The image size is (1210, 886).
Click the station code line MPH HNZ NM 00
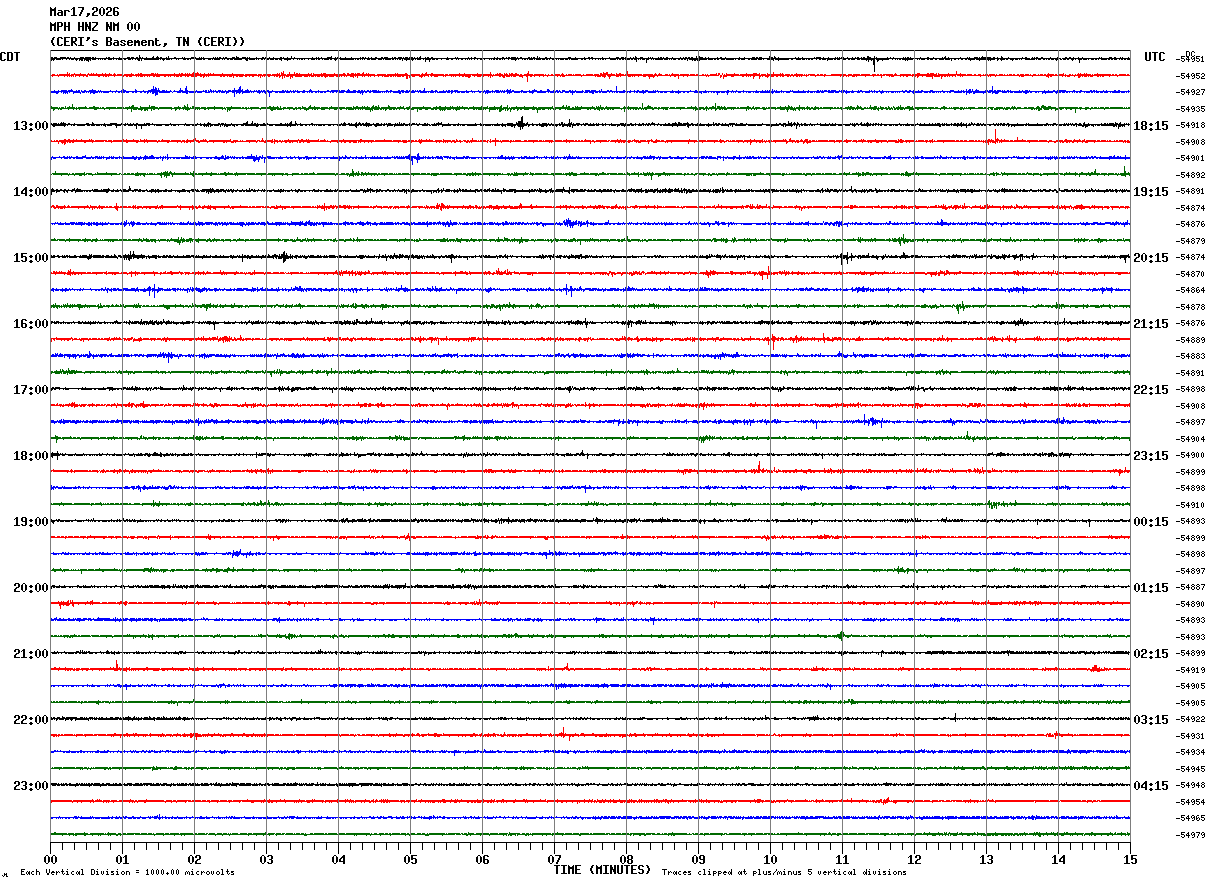coord(95,27)
